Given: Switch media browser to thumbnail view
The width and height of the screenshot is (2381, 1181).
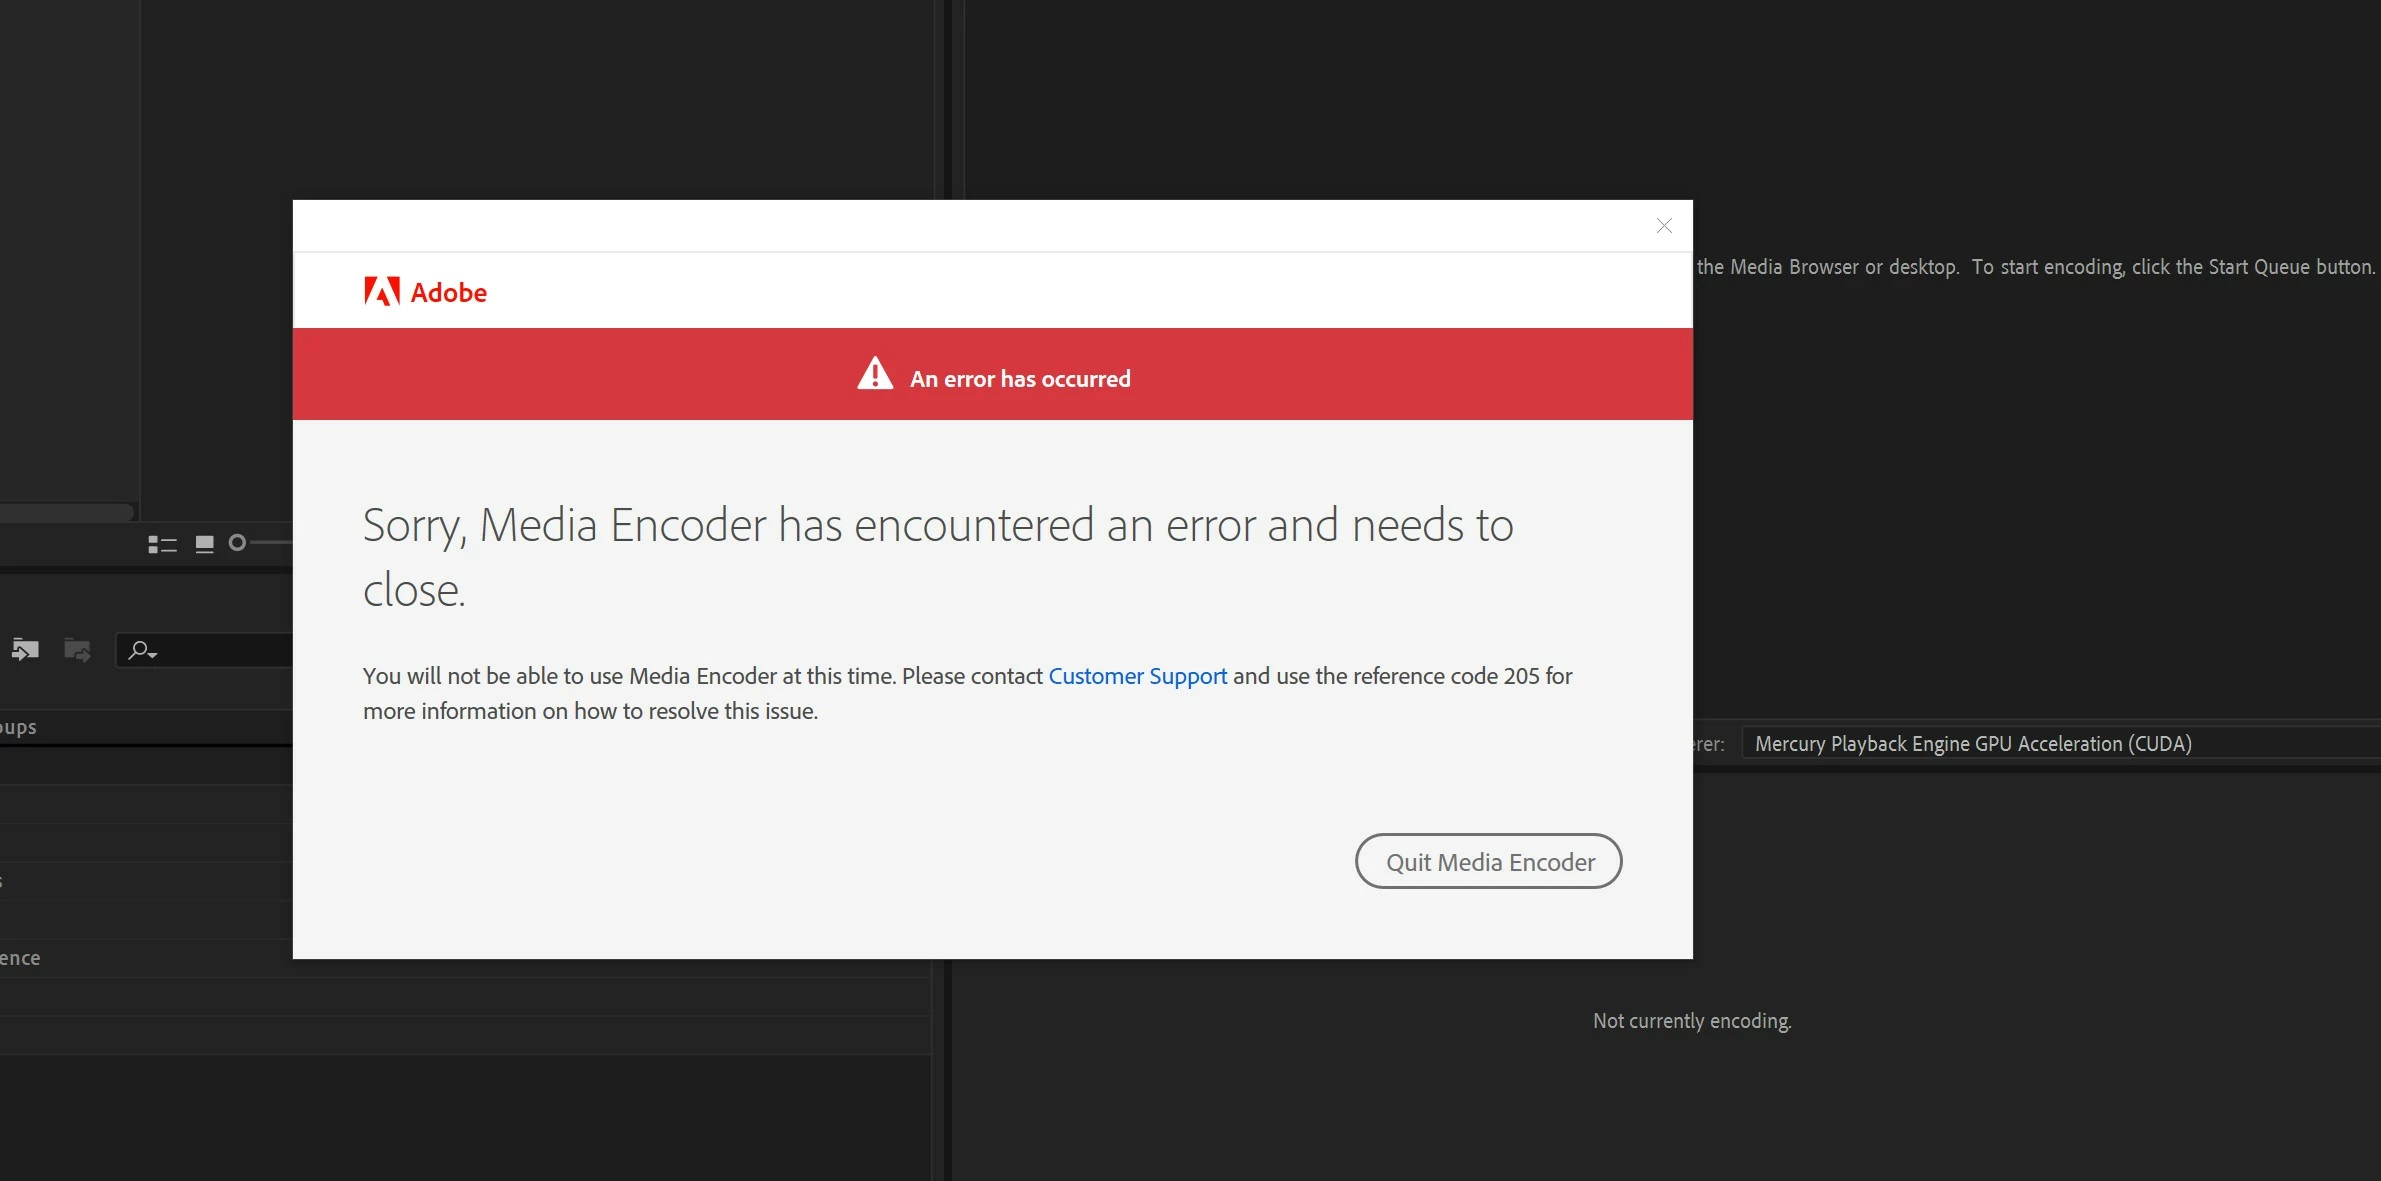Looking at the screenshot, I should pos(204,544).
